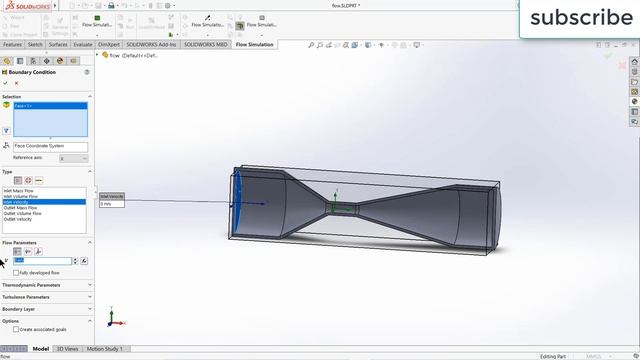Select Pressure Openings boundary type icon
This screenshot has height=360, width=640.
click(x=28, y=180)
